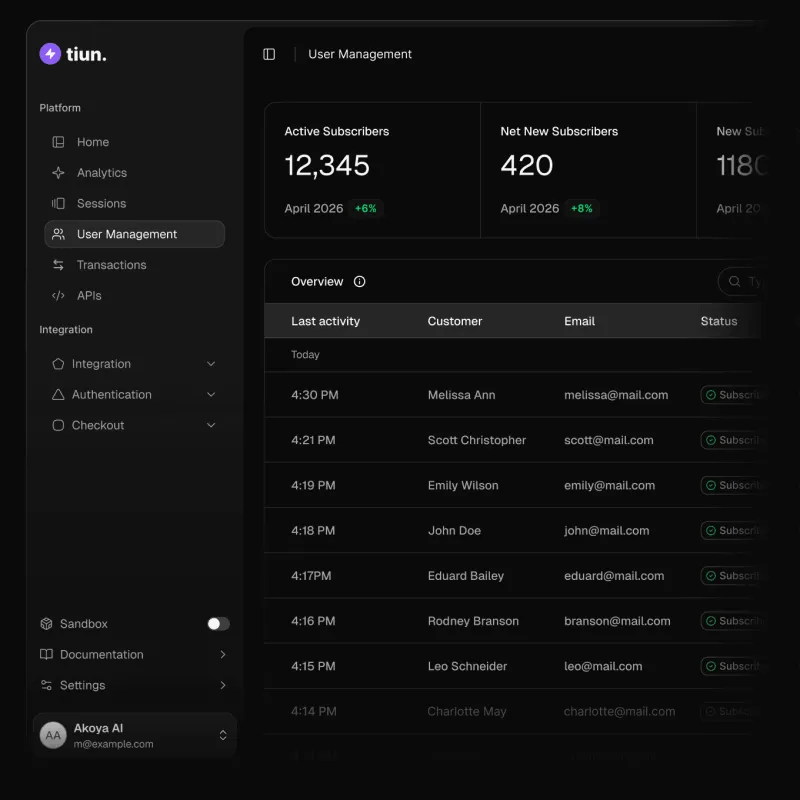The height and width of the screenshot is (800, 800).
Task: Select customer Charlotte May
Action: tap(467, 711)
